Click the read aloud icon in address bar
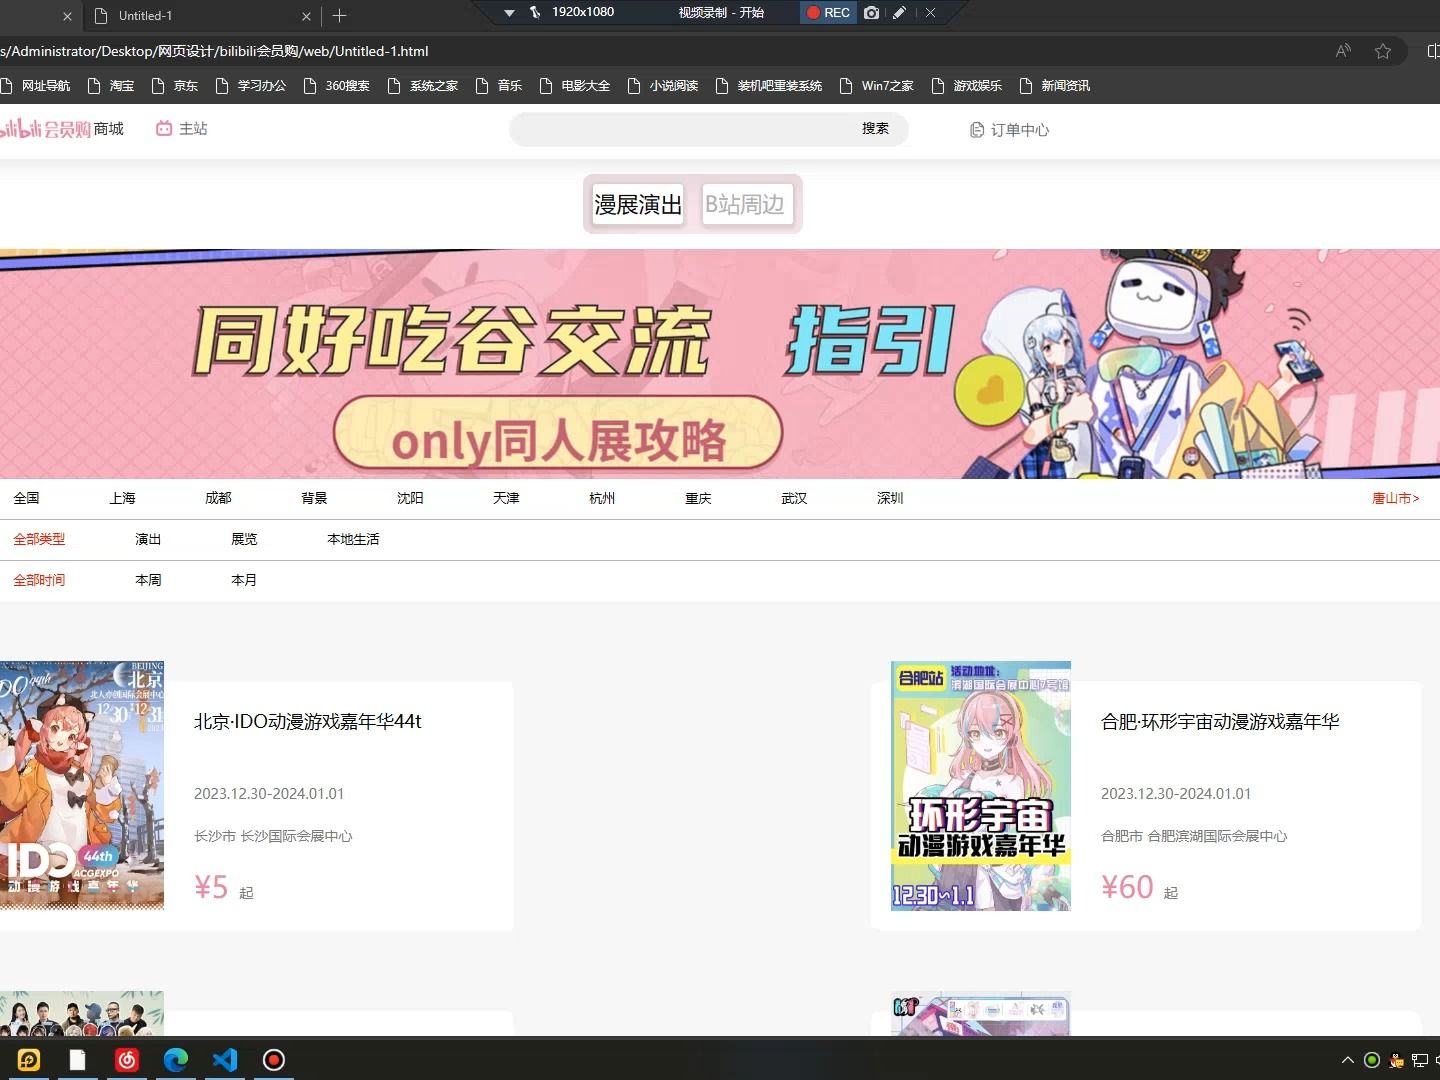 1343,51
